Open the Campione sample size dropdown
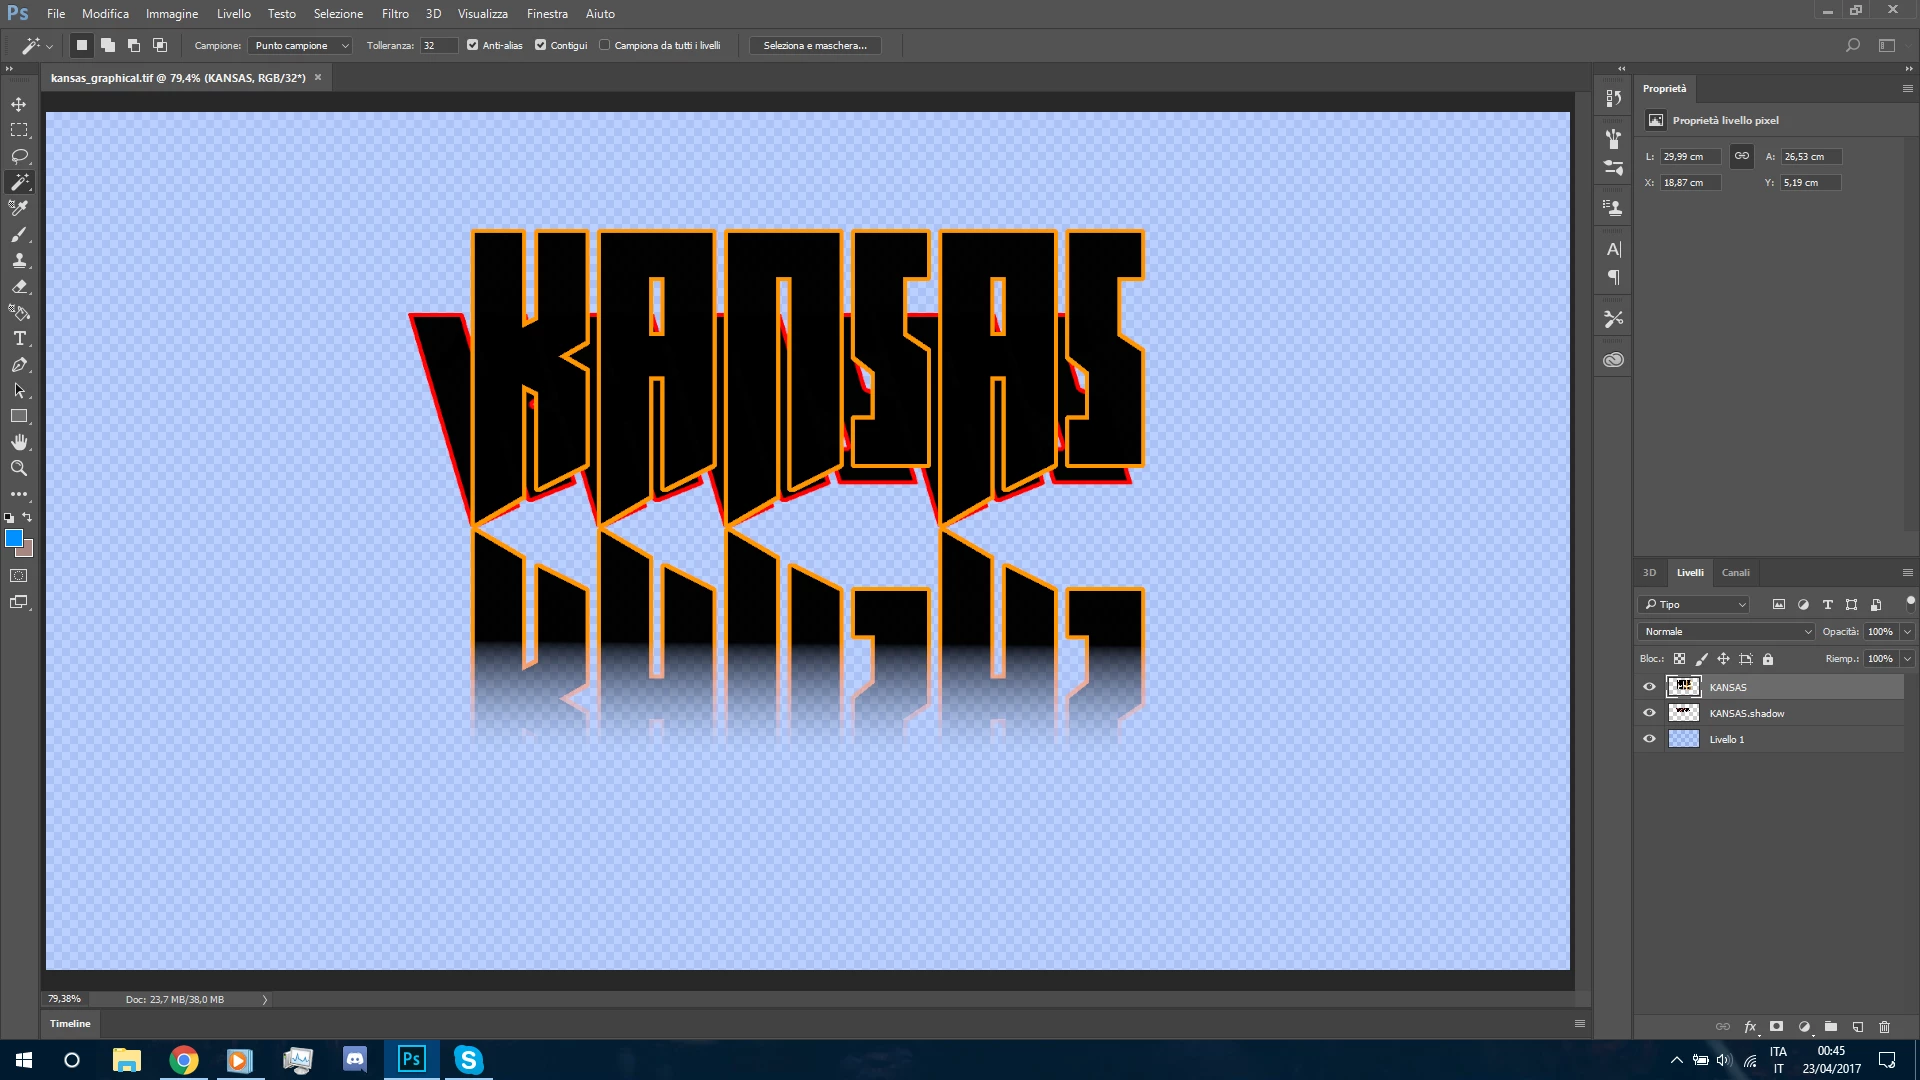The image size is (1920, 1080). pos(299,45)
